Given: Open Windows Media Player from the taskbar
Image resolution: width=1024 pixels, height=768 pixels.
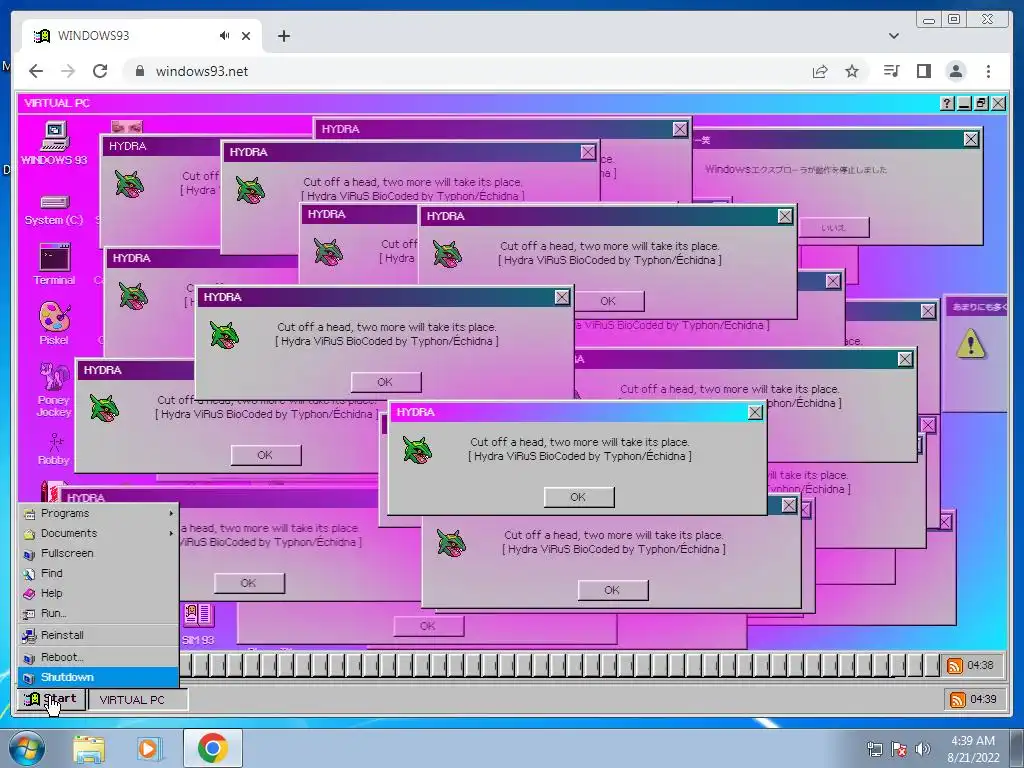Looking at the screenshot, I should coord(149,749).
